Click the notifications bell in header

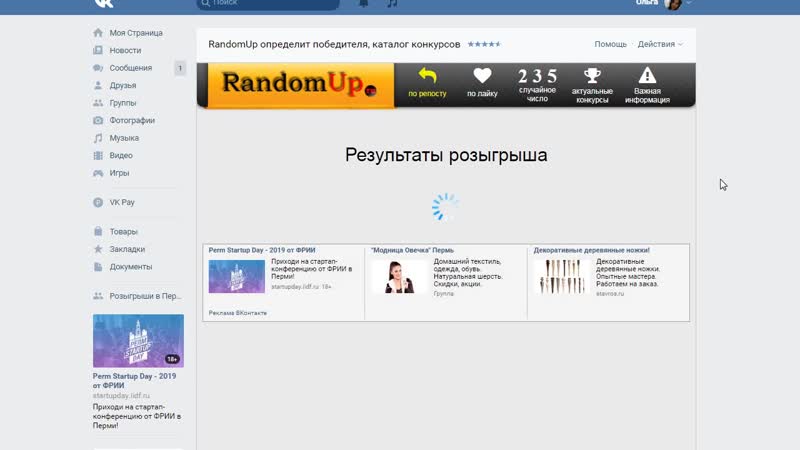pyautogui.click(x=363, y=3)
